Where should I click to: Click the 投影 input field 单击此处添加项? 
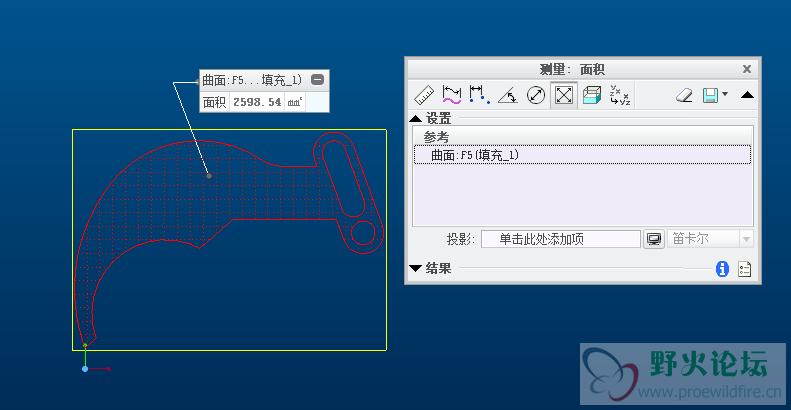561,239
